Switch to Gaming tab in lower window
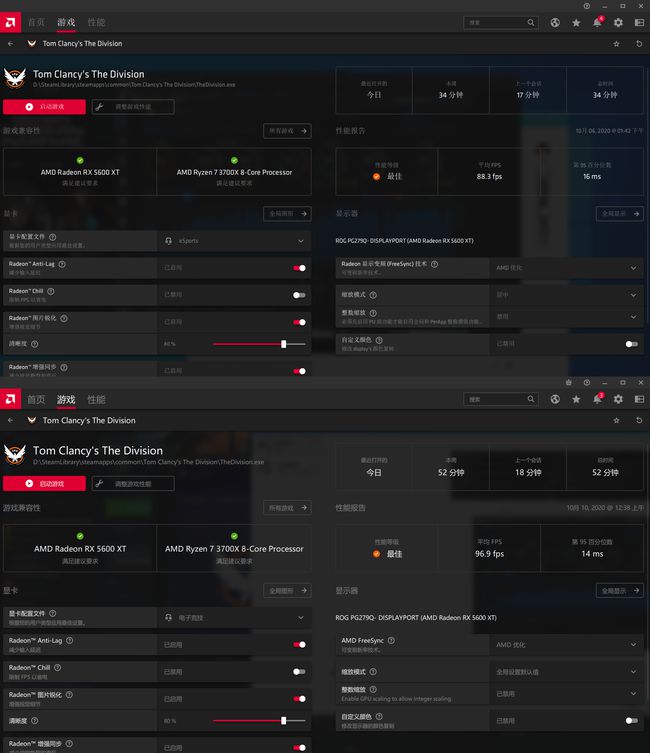 point(66,399)
